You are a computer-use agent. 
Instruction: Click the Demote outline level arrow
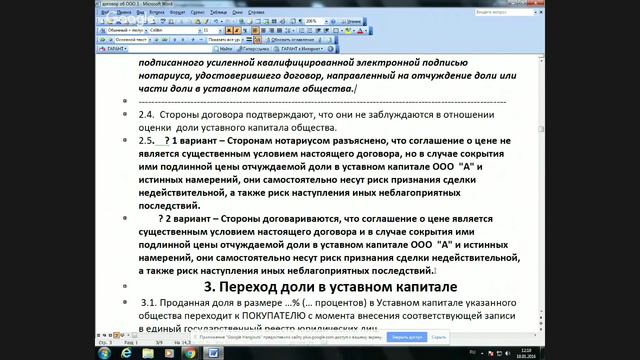click(x=157, y=40)
